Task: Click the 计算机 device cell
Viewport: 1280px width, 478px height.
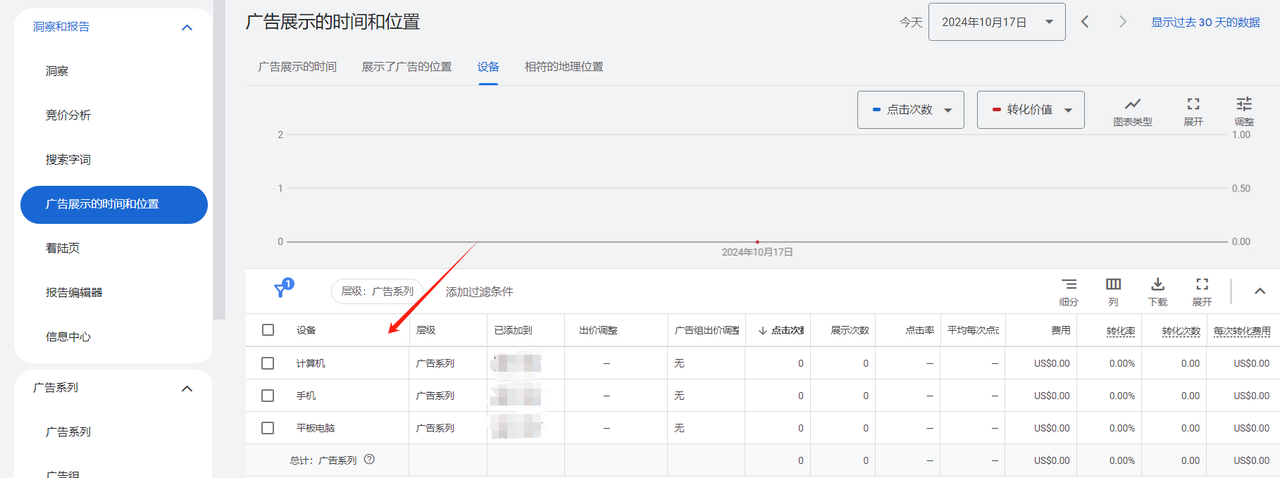Action: point(311,363)
